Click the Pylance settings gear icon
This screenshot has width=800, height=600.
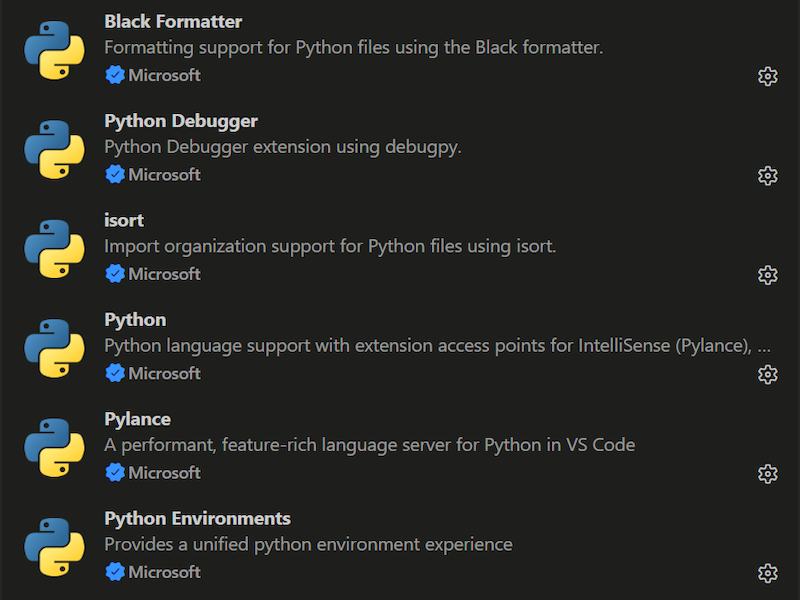(x=767, y=474)
